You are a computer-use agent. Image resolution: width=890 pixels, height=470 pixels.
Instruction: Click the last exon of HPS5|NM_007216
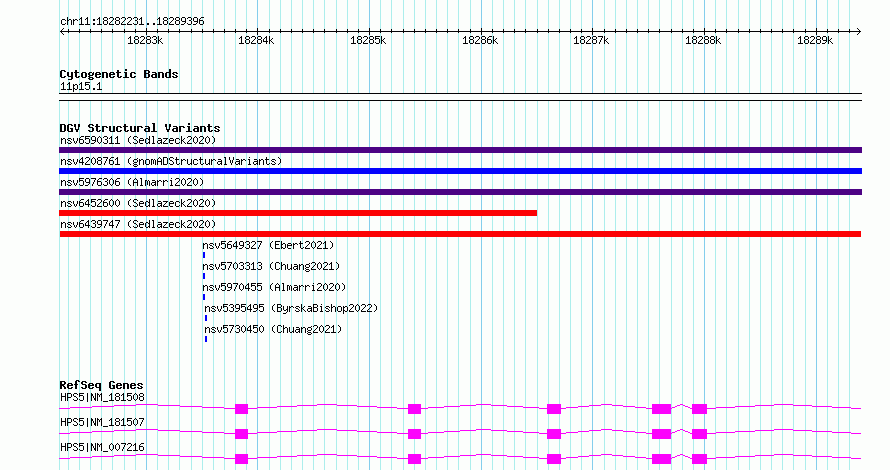[x=699, y=459]
